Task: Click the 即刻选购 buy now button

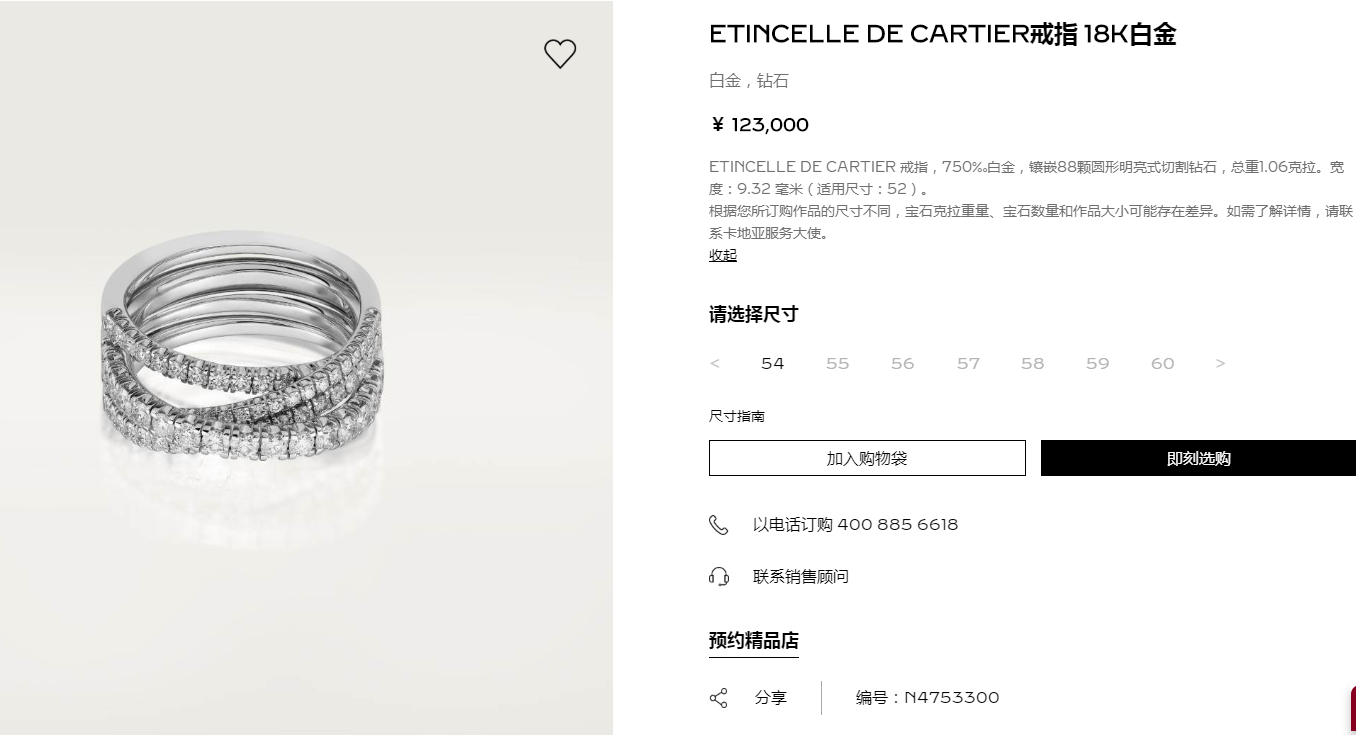Action: pyautogui.click(x=1198, y=458)
